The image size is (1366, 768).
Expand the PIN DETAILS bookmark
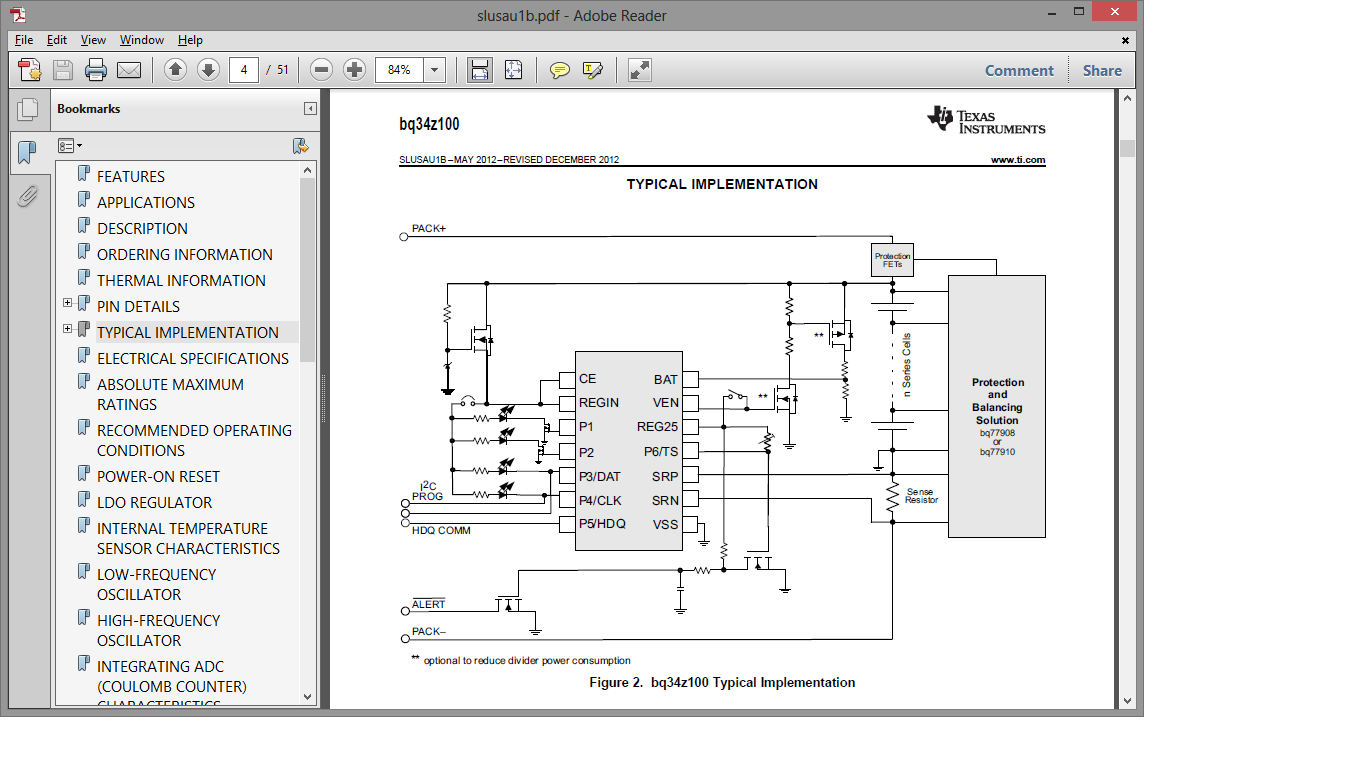point(68,303)
